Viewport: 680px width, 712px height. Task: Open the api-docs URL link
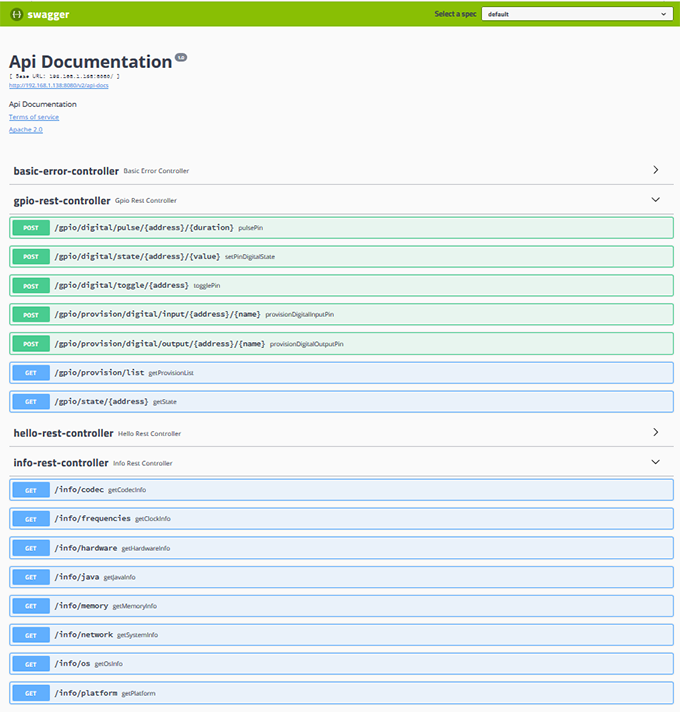(x=59, y=85)
